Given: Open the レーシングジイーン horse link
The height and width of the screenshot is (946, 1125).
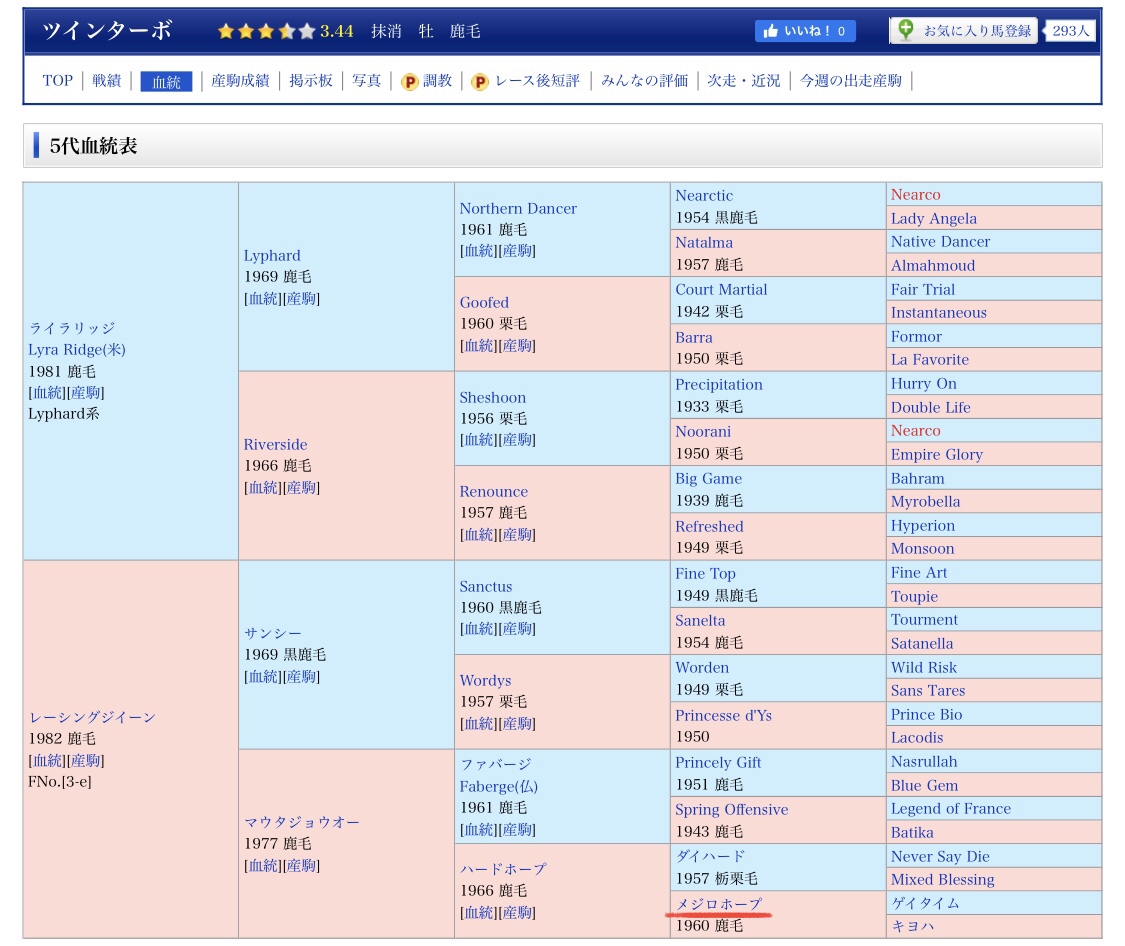Looking at the screenshot, I should click(x=92, y=717).
